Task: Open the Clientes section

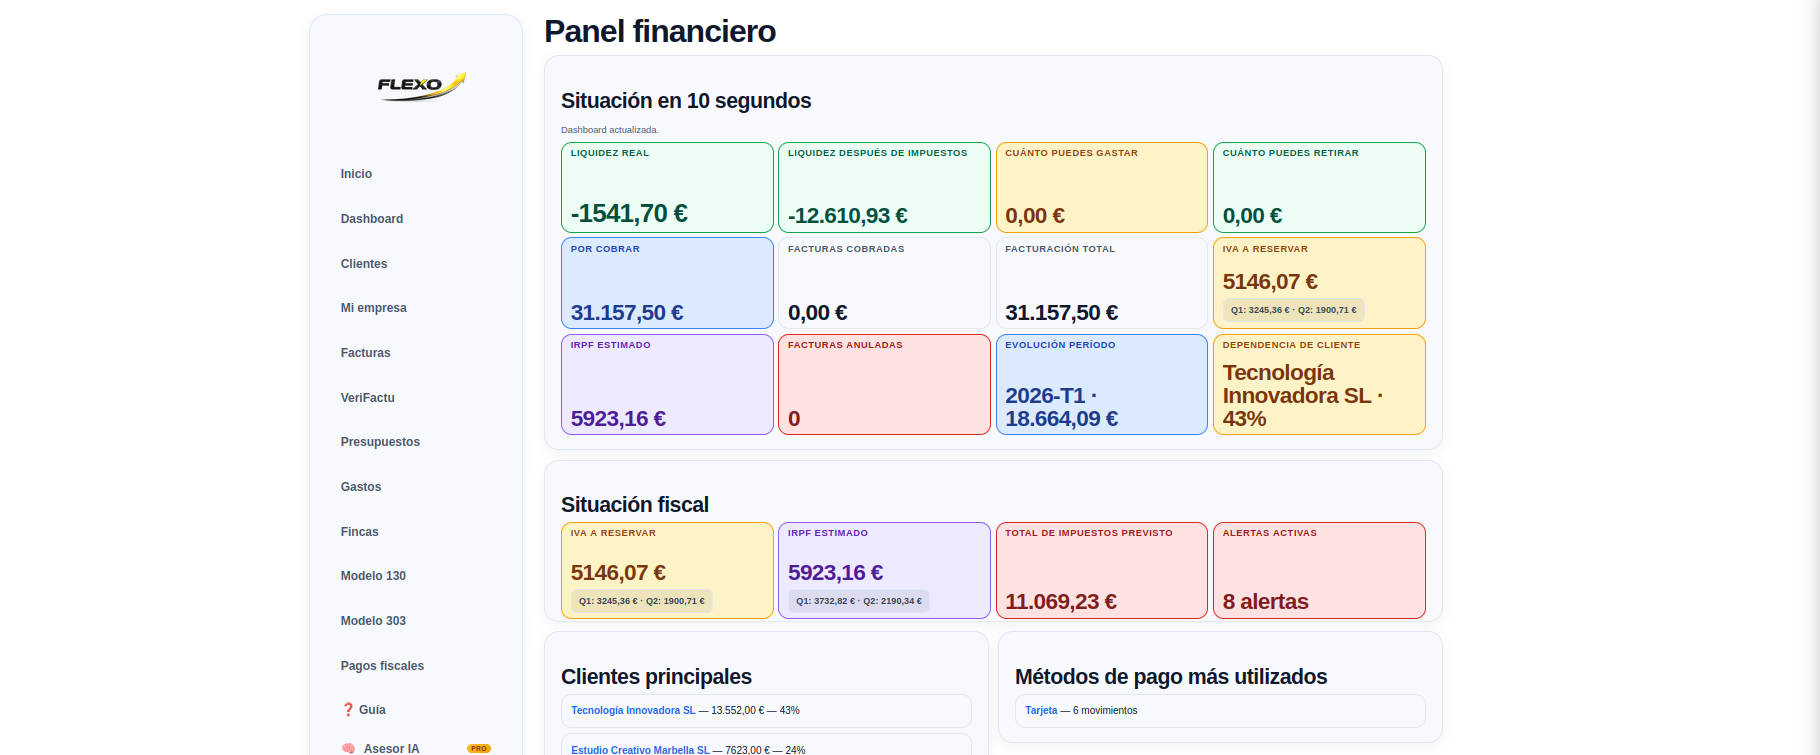Action: pos(364,264)
